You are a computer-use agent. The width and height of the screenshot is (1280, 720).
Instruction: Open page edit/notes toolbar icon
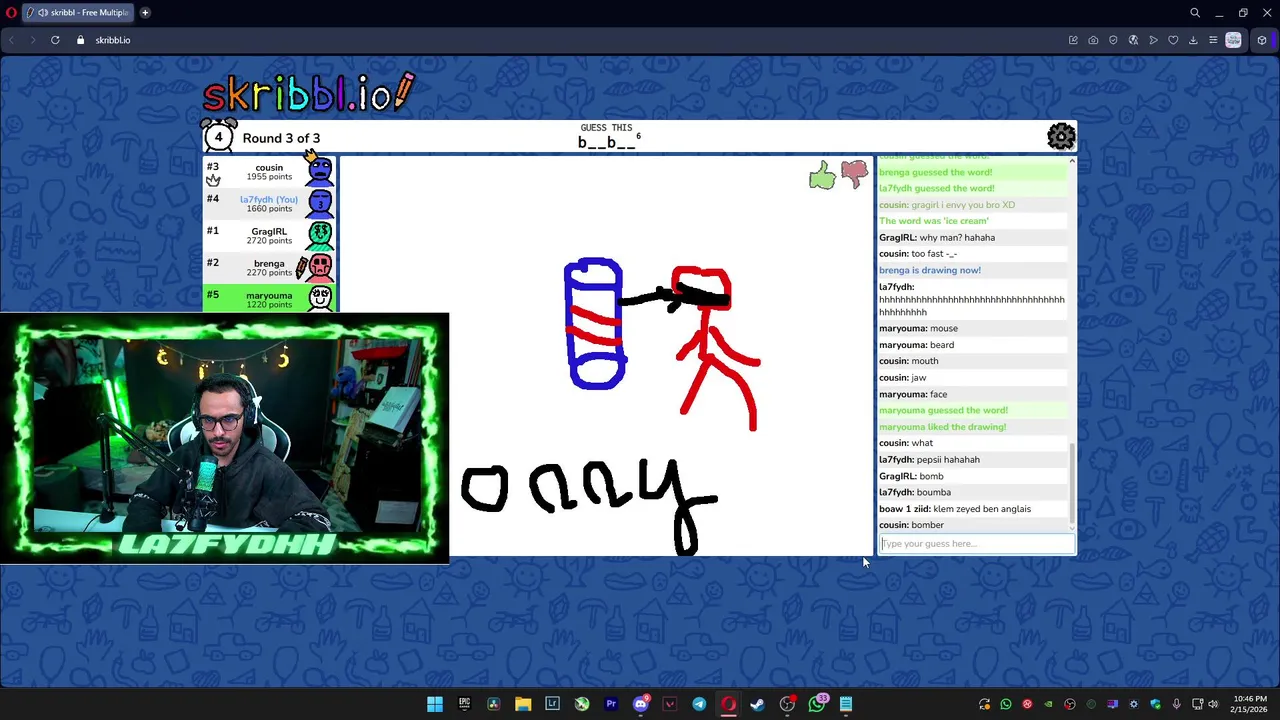pyautogui.click(x=1073, y=40)
